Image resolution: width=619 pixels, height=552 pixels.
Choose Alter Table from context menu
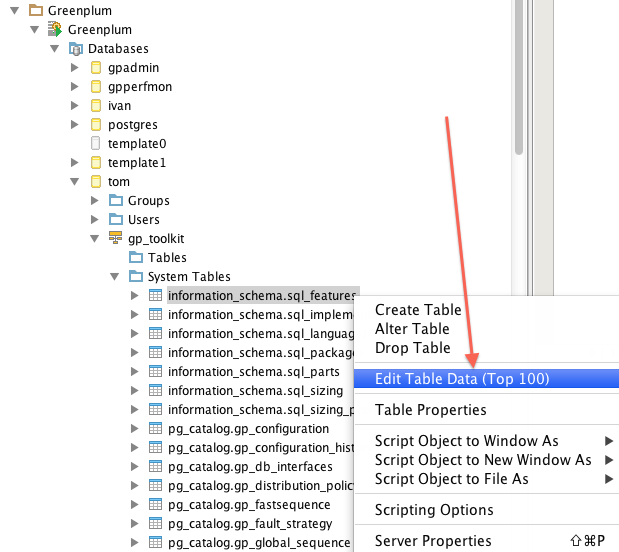[x=412, y=329]
